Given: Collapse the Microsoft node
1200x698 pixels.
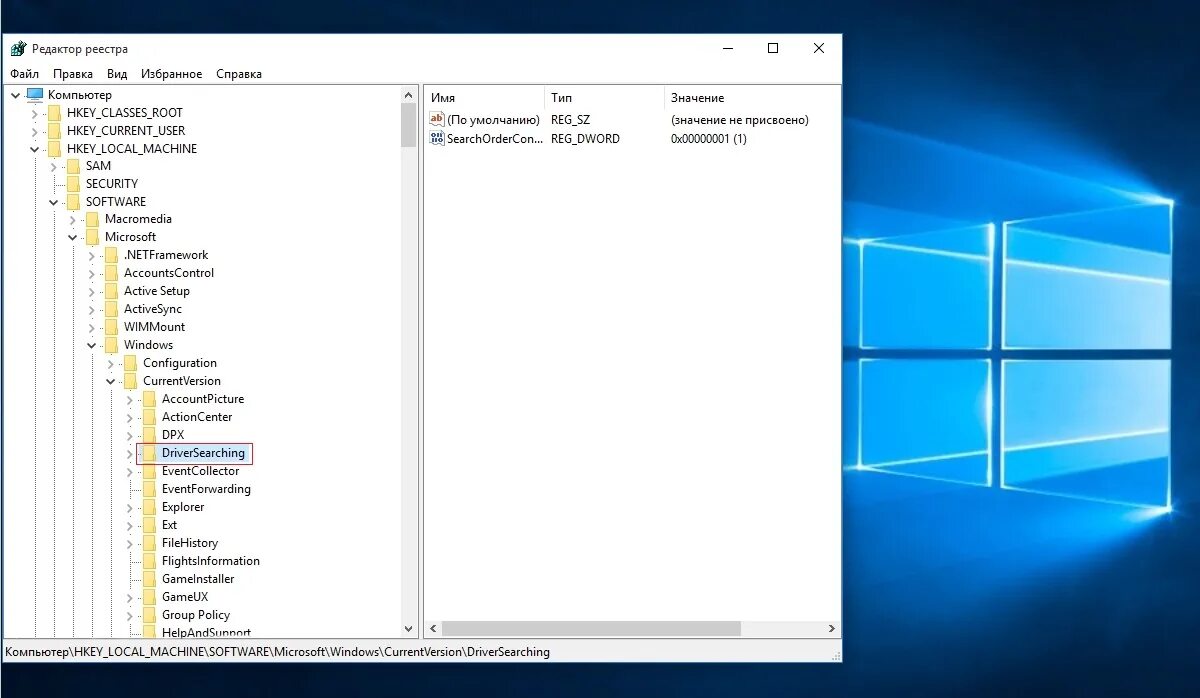Looking at the screenshot, I should point(72,237).
